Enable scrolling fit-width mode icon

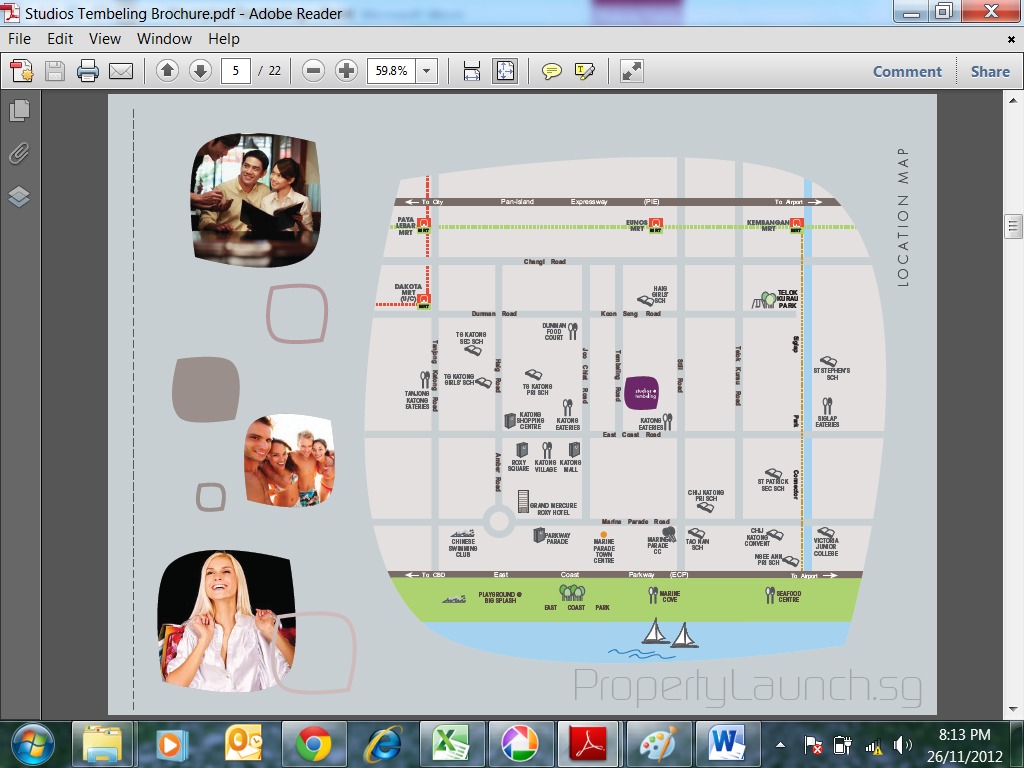[472, 71]
